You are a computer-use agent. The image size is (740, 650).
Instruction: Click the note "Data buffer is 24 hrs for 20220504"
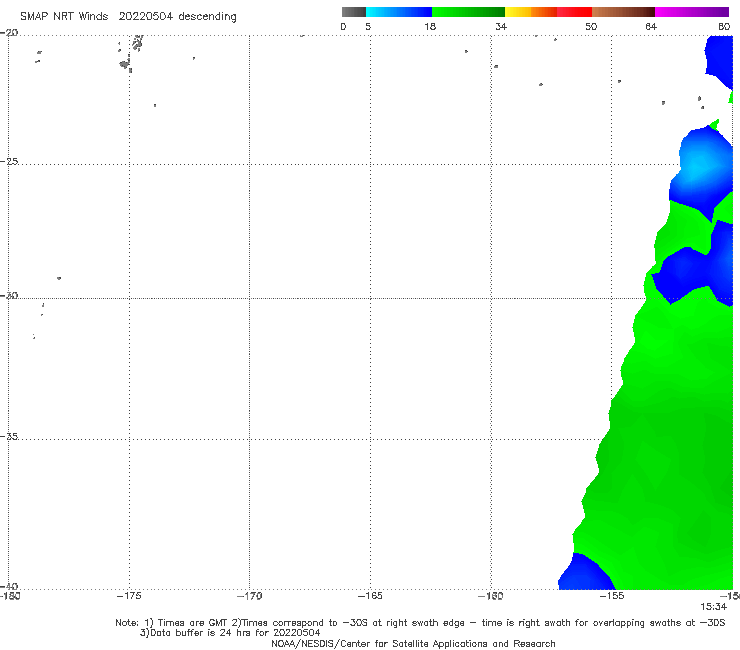(x=230, y=633)
